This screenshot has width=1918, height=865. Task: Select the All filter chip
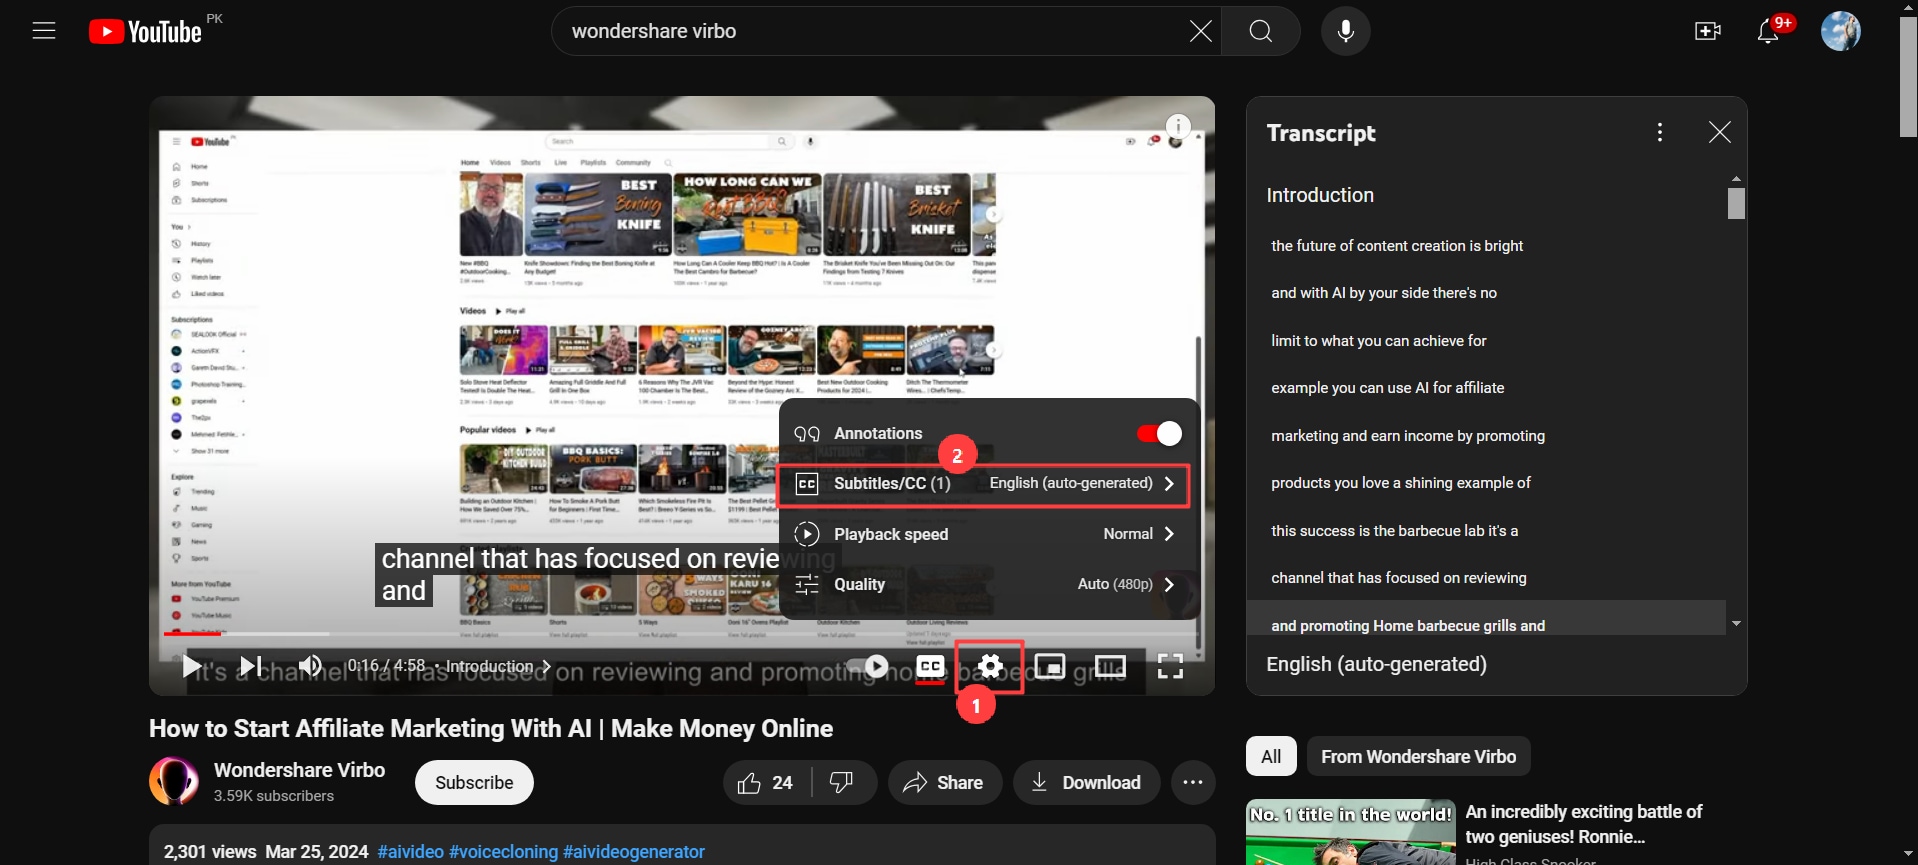1271,756
